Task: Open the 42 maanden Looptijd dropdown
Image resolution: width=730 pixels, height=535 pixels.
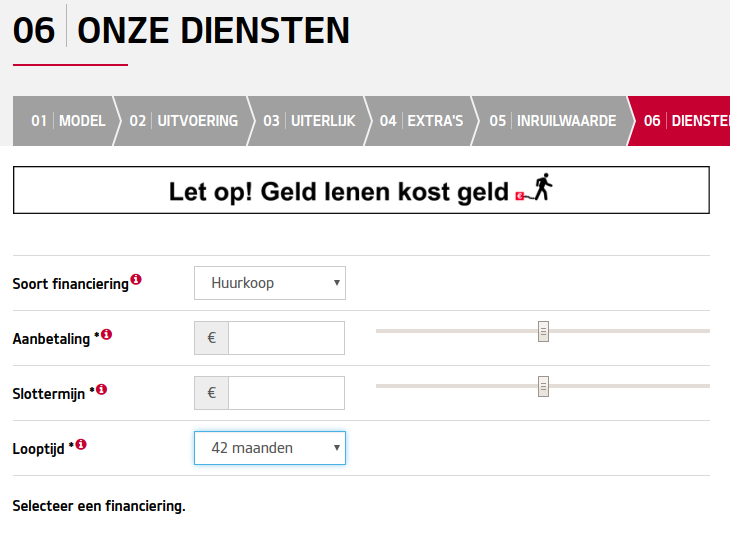Action: point(270,448)
